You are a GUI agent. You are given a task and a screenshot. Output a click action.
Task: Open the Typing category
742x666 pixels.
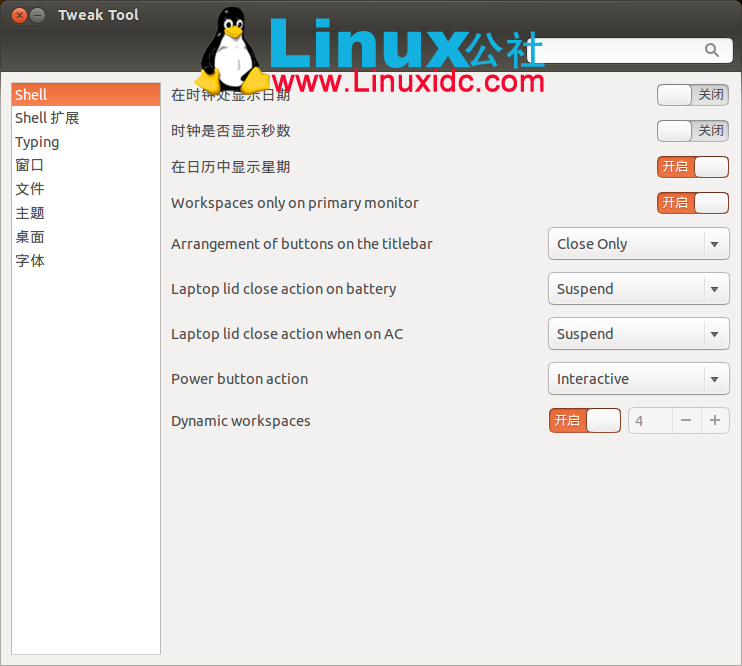point(86,142)
